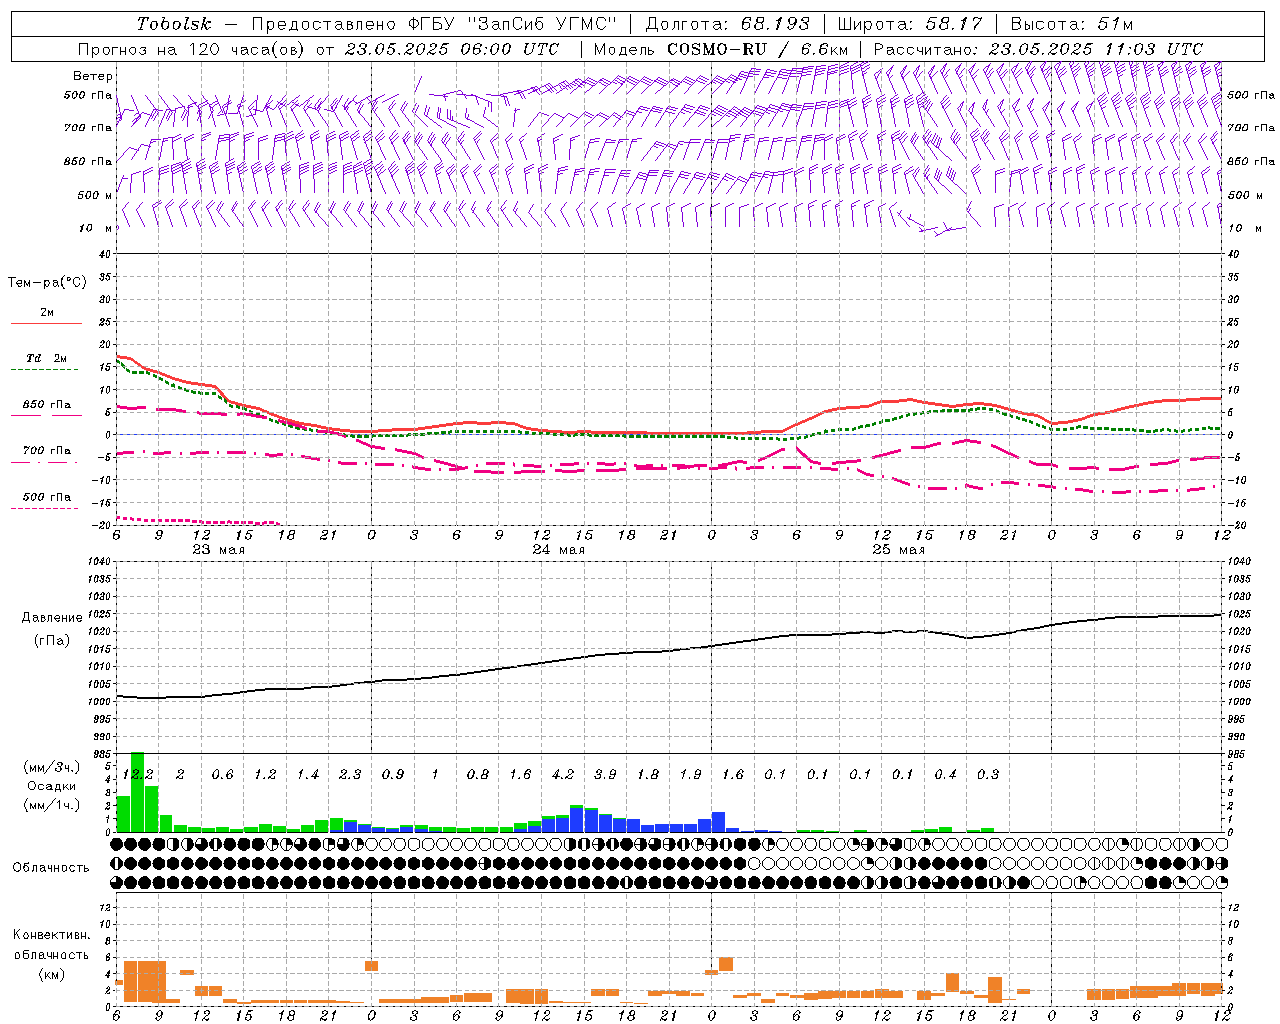The width and height of the screenshot is (1280, 1024).
Task: Click the 23 мая date label
Action: click(219, 550)
